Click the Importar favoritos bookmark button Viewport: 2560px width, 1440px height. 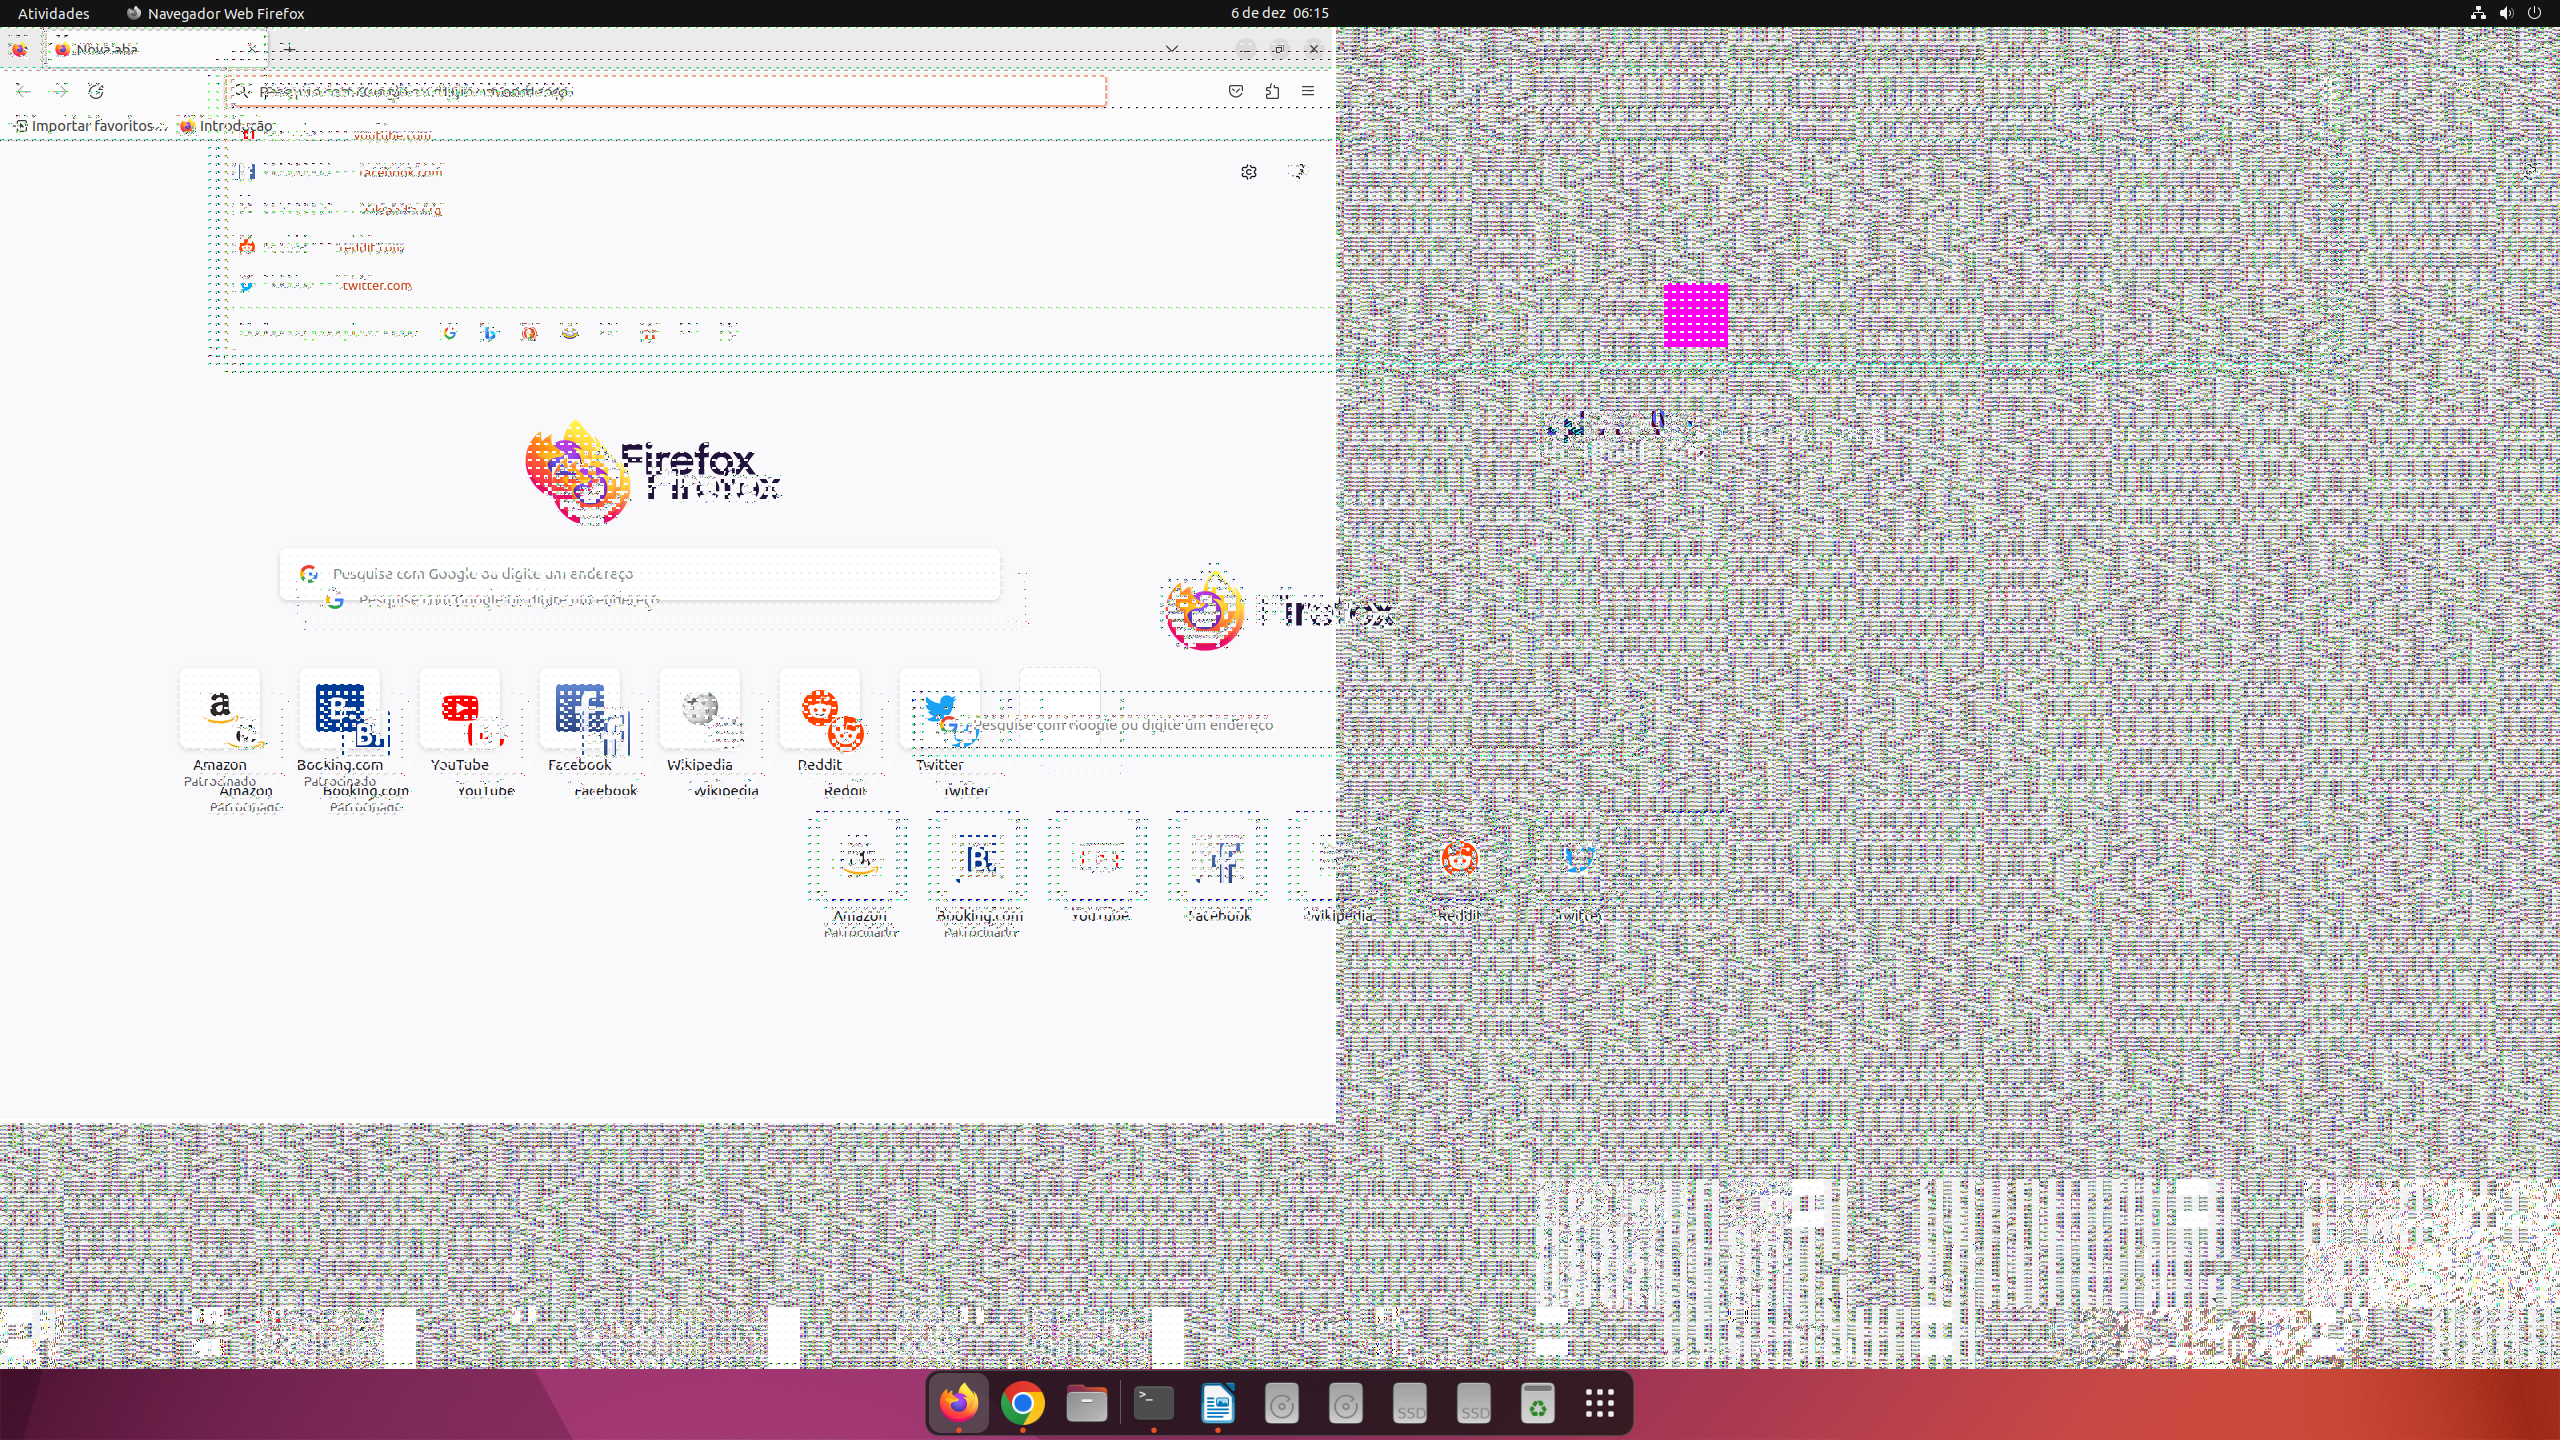pyautogui.click(x=88, y=126)
